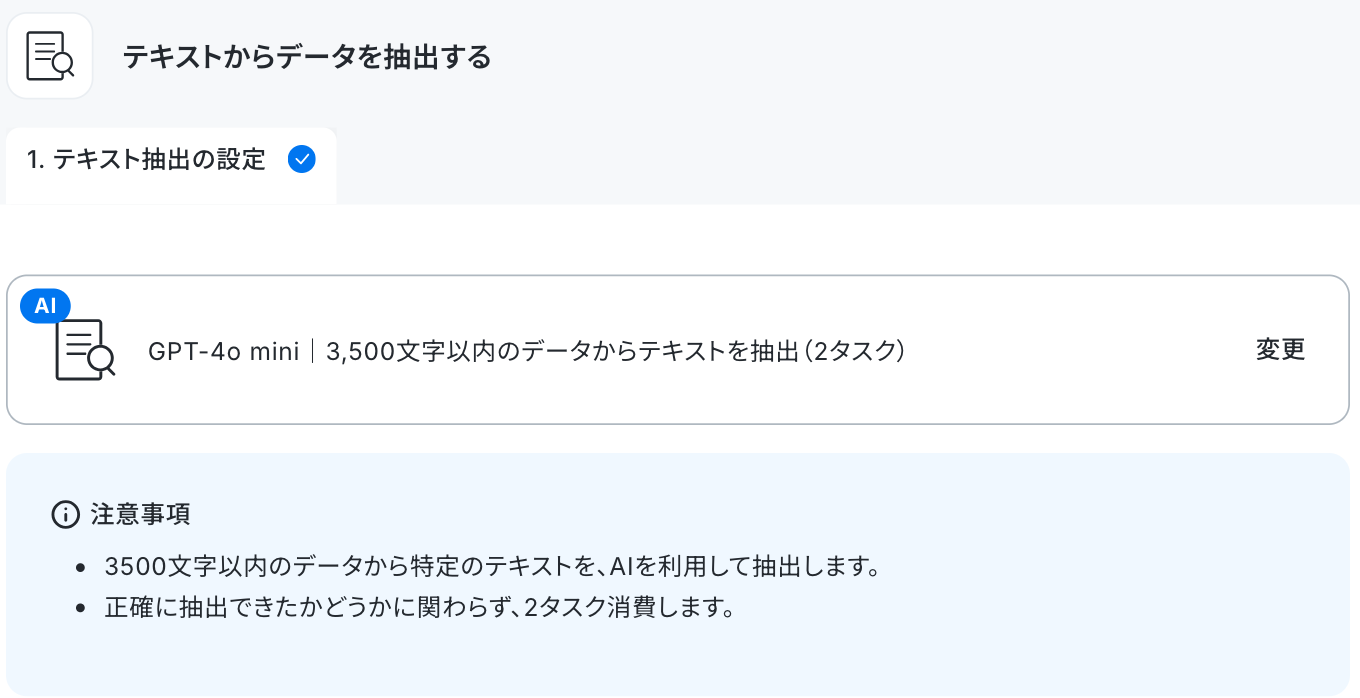Click the note about 2タスク消費します
1360x698 pixels.
[x=420, y=607]
